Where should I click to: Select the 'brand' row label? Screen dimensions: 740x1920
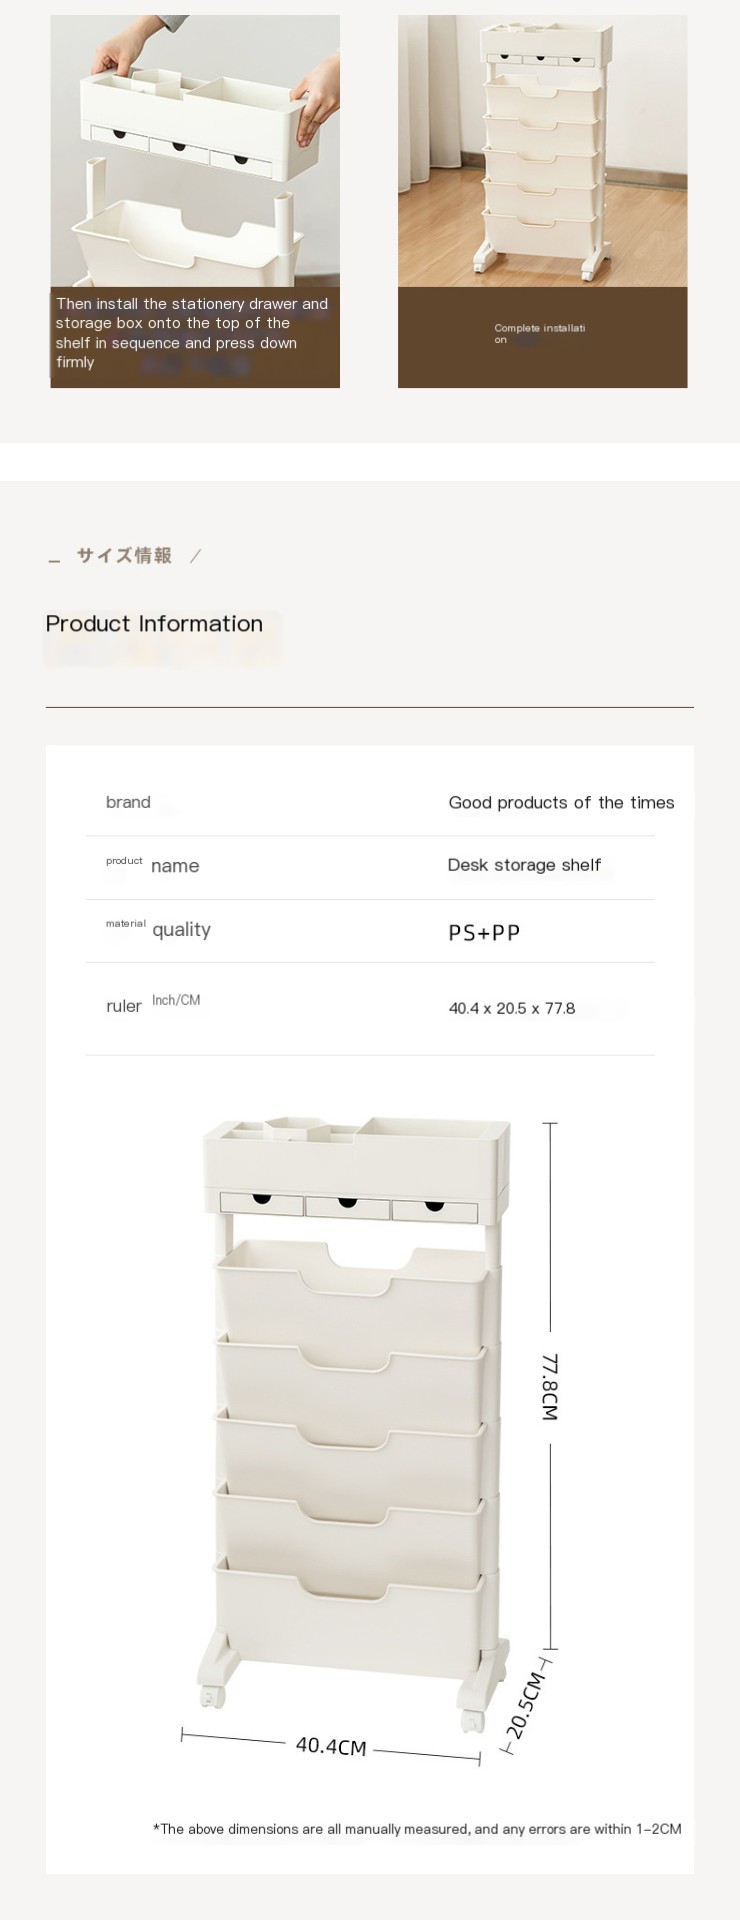point(128,802)
